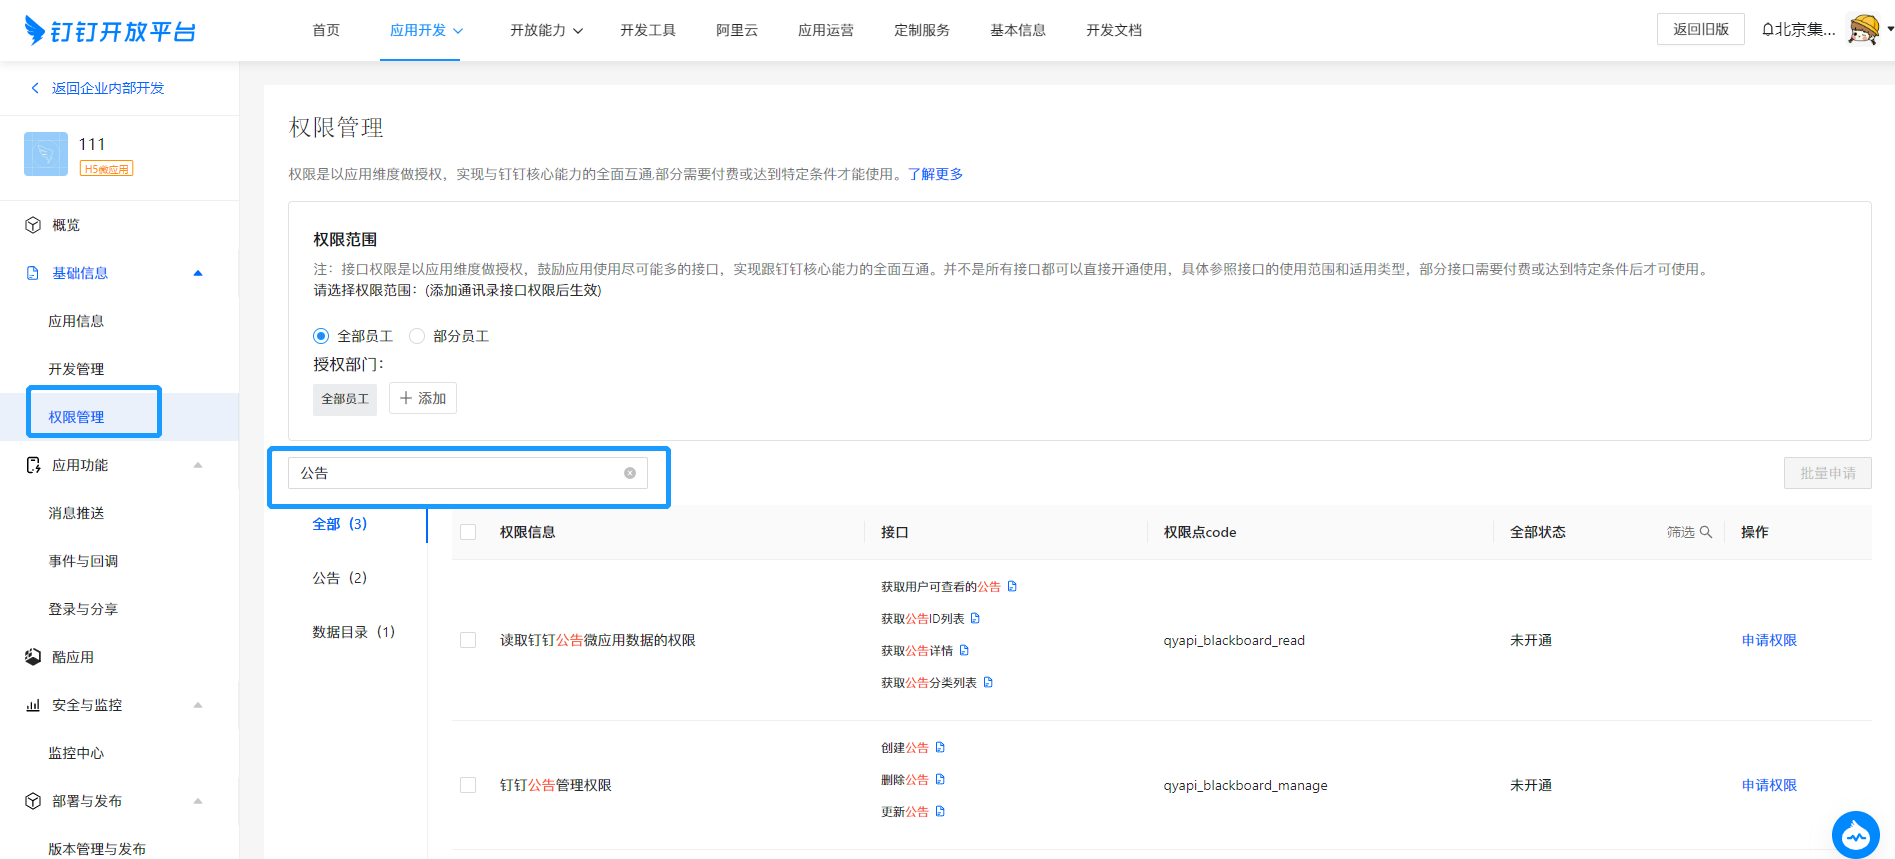The height and width of the screenshot is (859, 1895).
Task: Click the 酷应用 sidebar icon
Action: click(33, 657)
